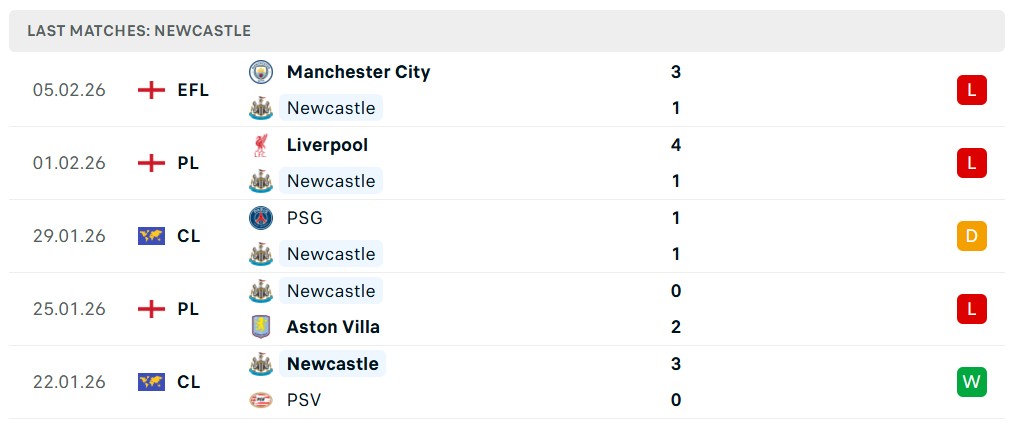Open the PSV team link

click(x=304, y=400)
